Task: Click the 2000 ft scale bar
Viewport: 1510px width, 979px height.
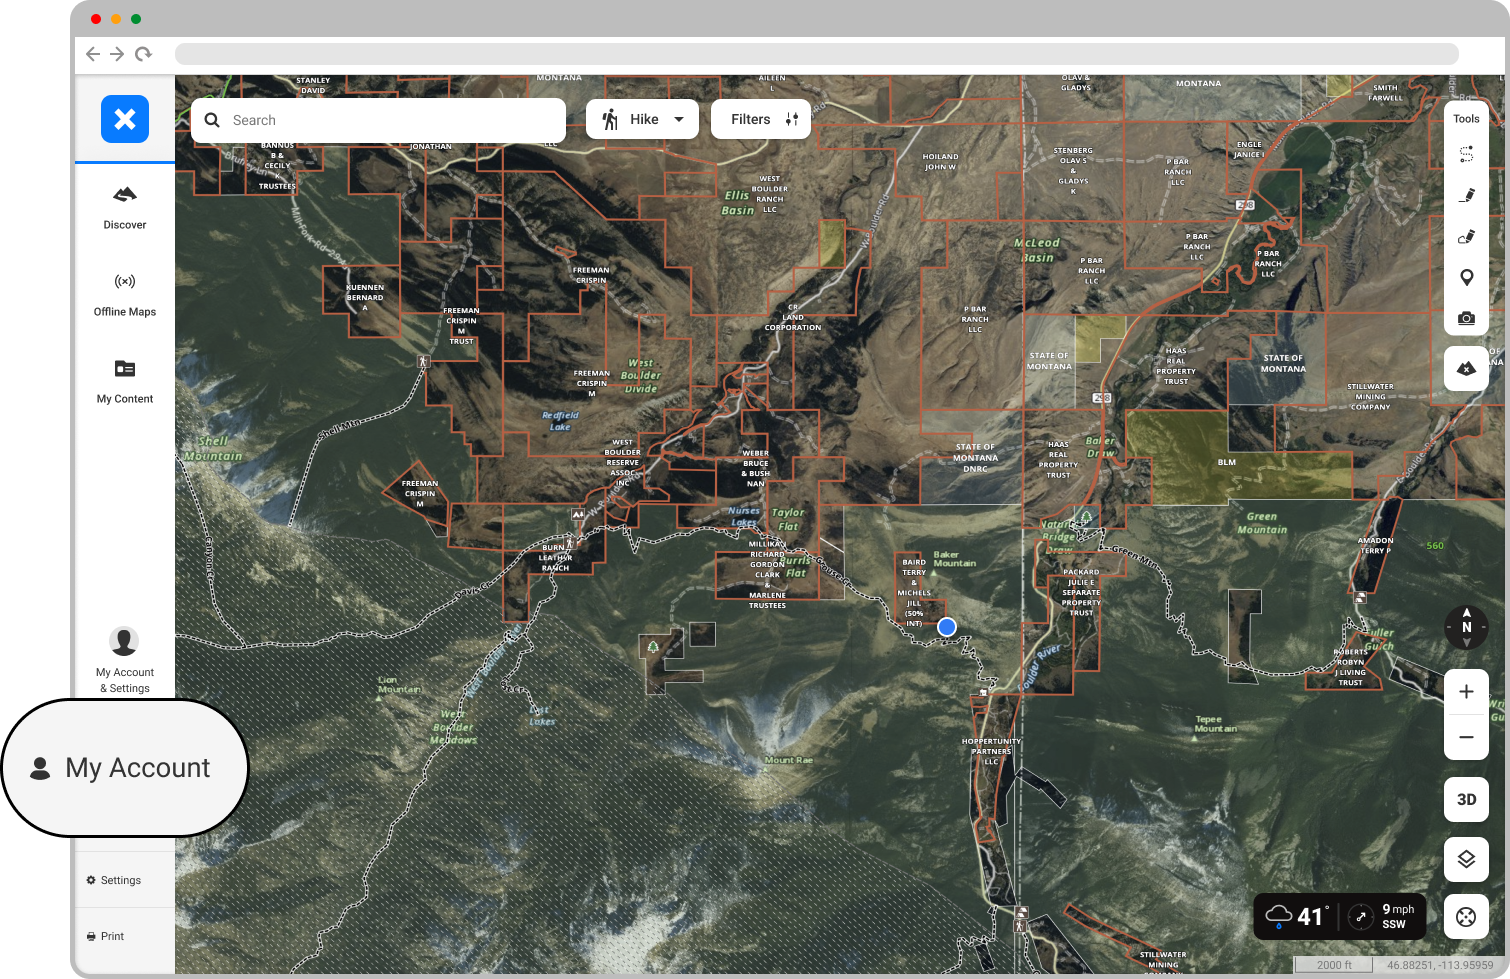Action: [x=1334, y=965]
